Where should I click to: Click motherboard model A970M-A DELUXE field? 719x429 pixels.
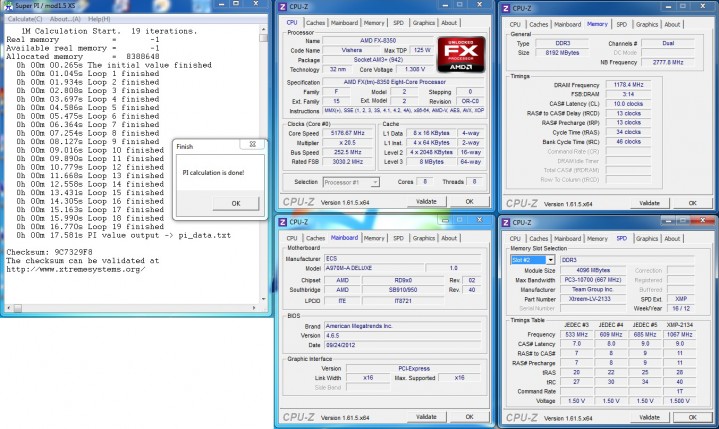(x=373, y=268)
